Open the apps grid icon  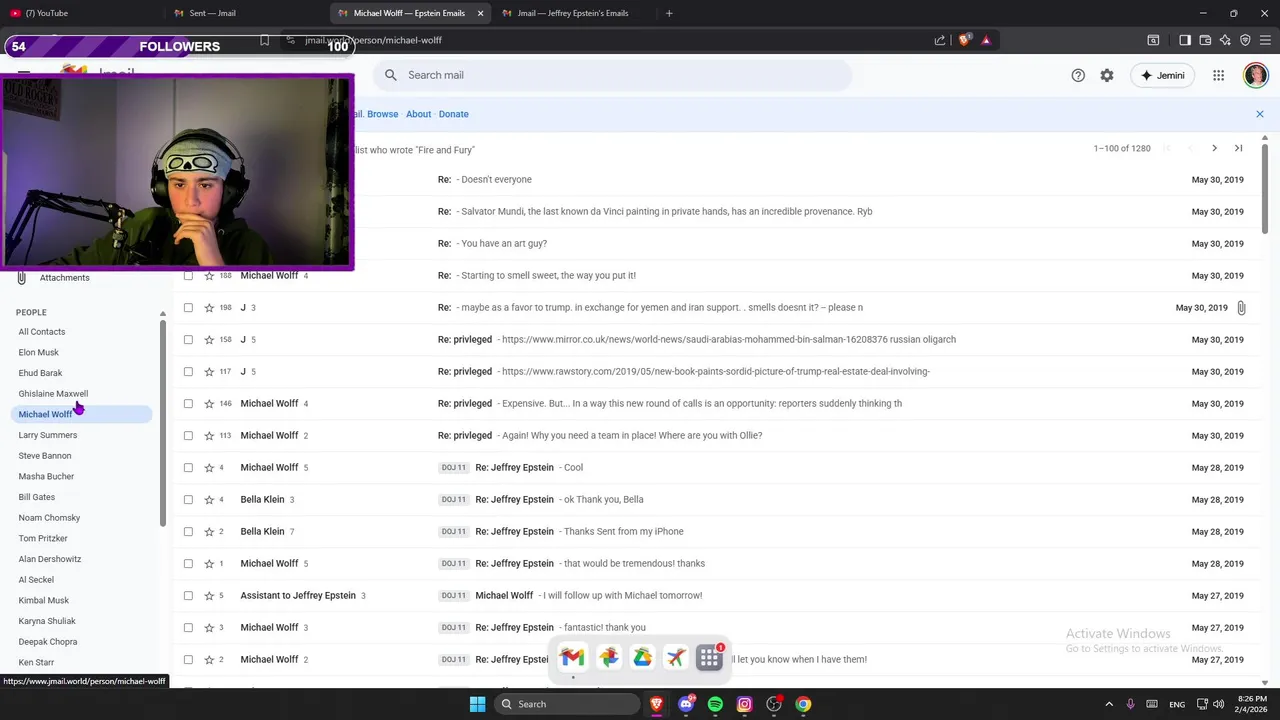click(x=1218, y=75)
